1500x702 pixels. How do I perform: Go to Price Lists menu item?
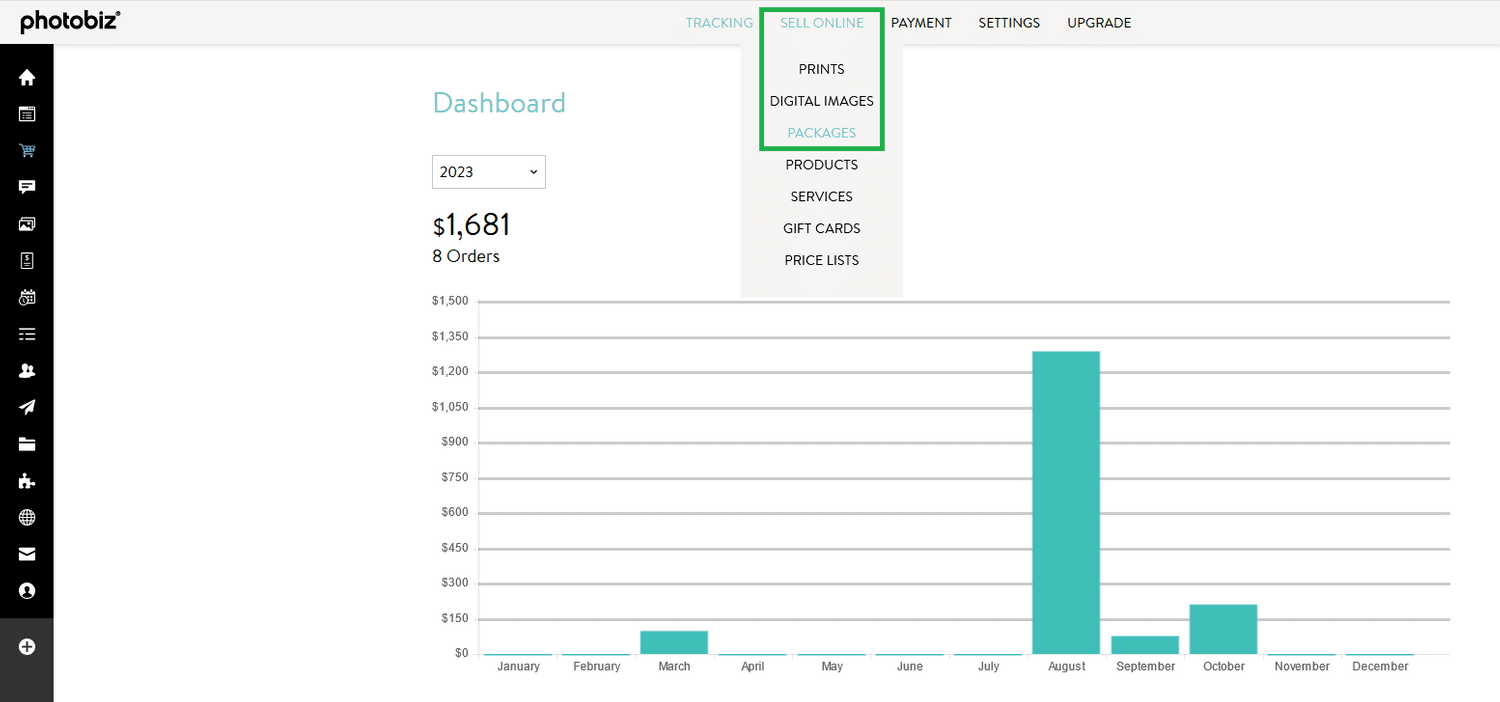pos(821,260)
